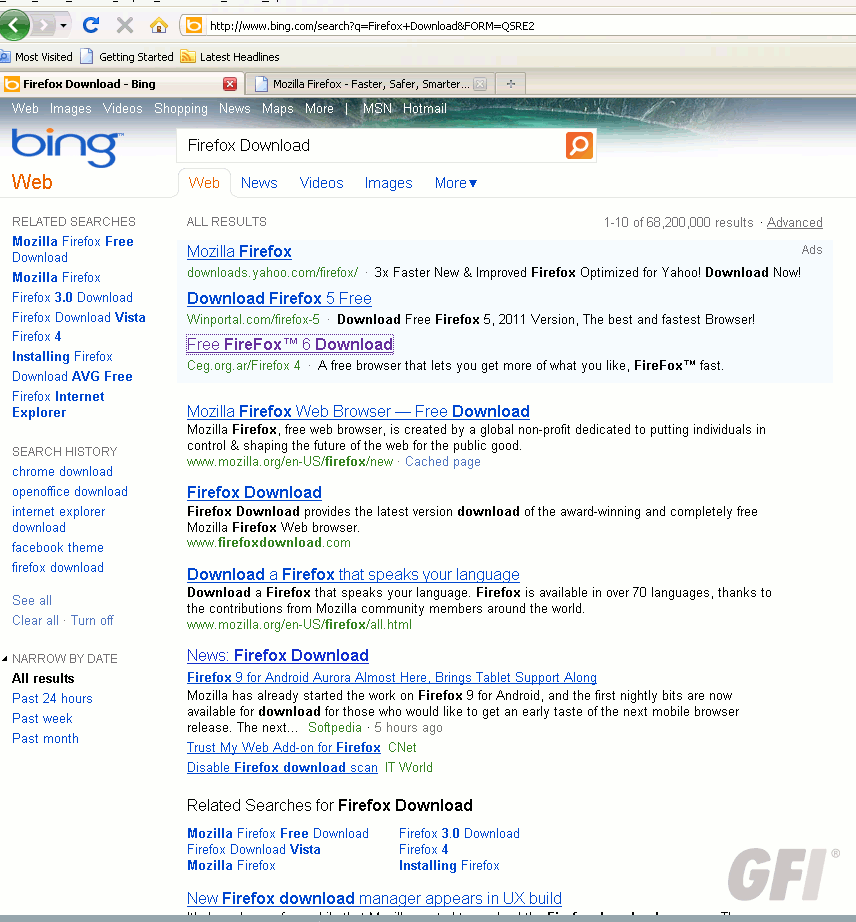Reload the page with the refresh icon
The width and height of the screenshot is (856, 922).
(x=91, y=25)
